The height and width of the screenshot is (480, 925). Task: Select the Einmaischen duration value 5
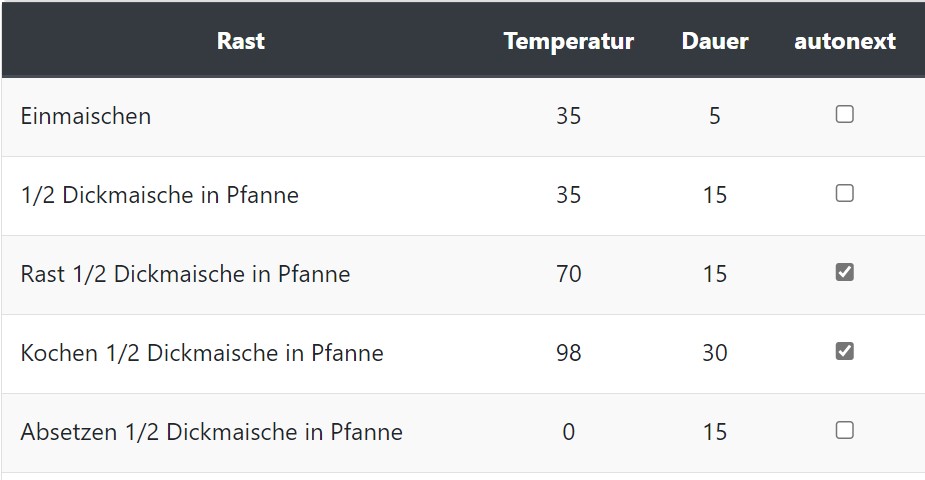pos(715,116)
